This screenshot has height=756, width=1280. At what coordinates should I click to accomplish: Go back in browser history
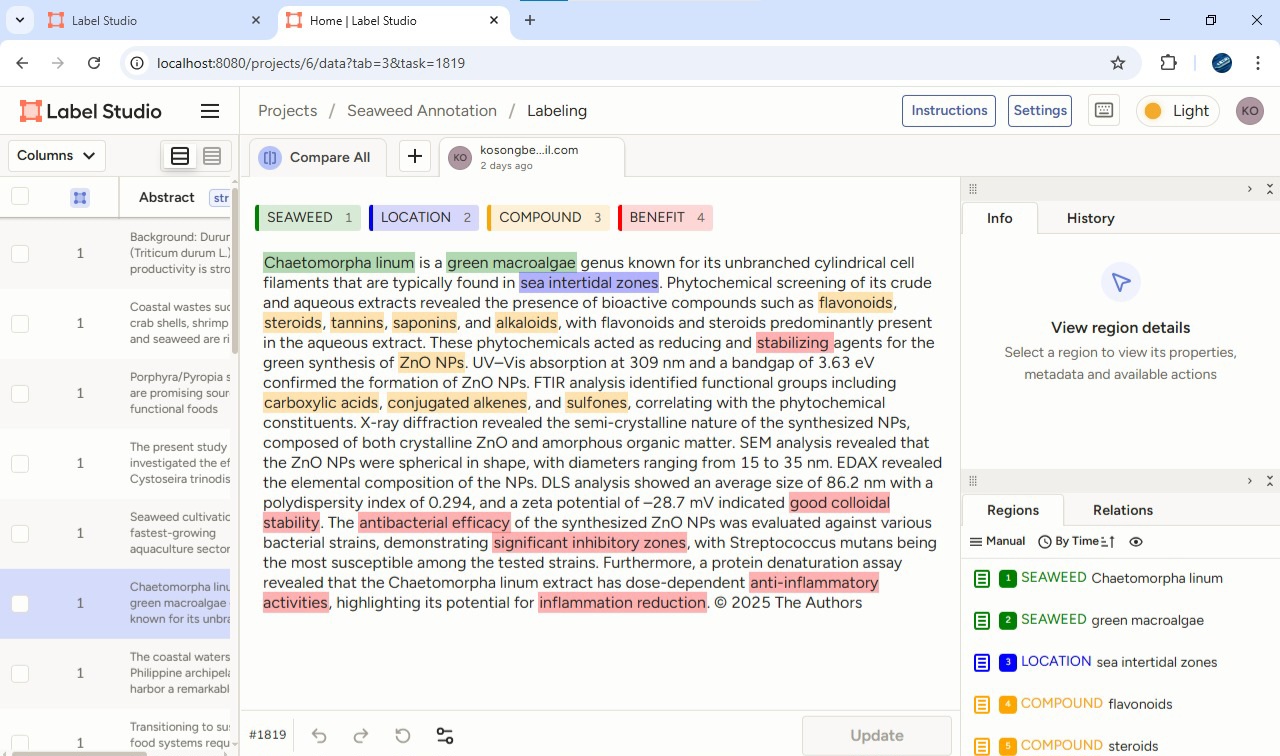(22, 63)
